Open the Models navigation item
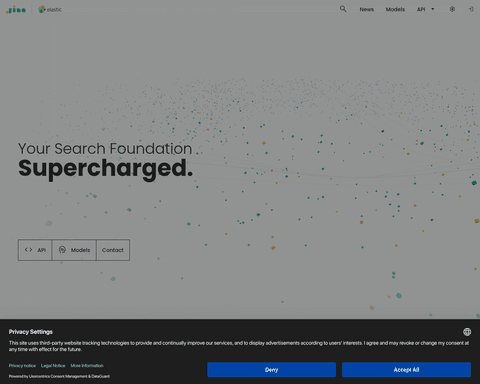Screen dimensions: 480x384 pyautogui.click(x=395, y=9)
